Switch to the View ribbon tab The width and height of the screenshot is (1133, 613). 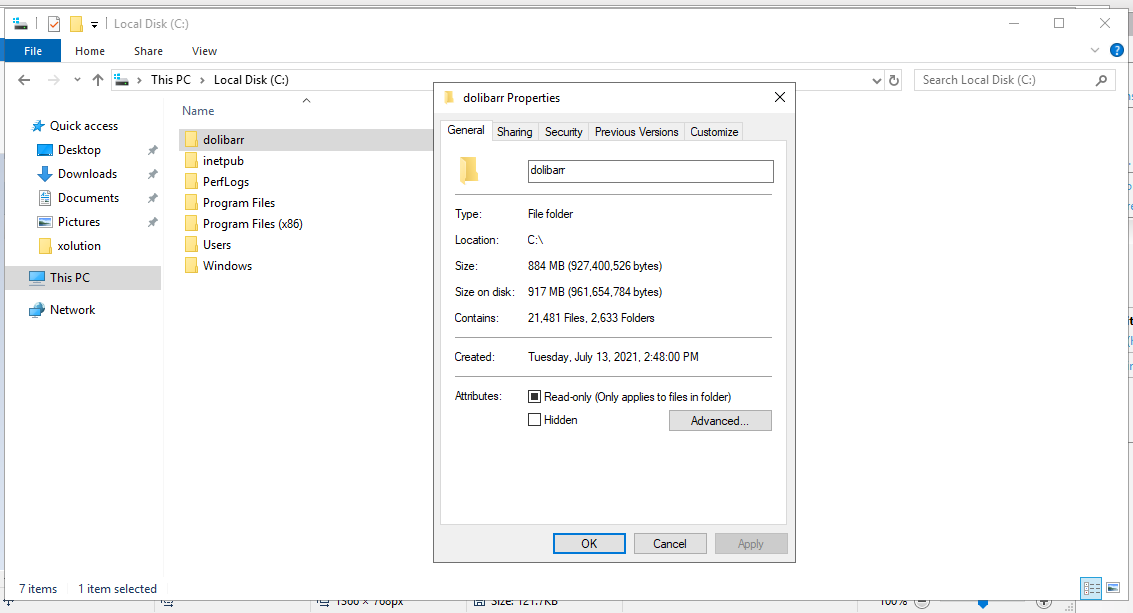(x=204, y=51)
